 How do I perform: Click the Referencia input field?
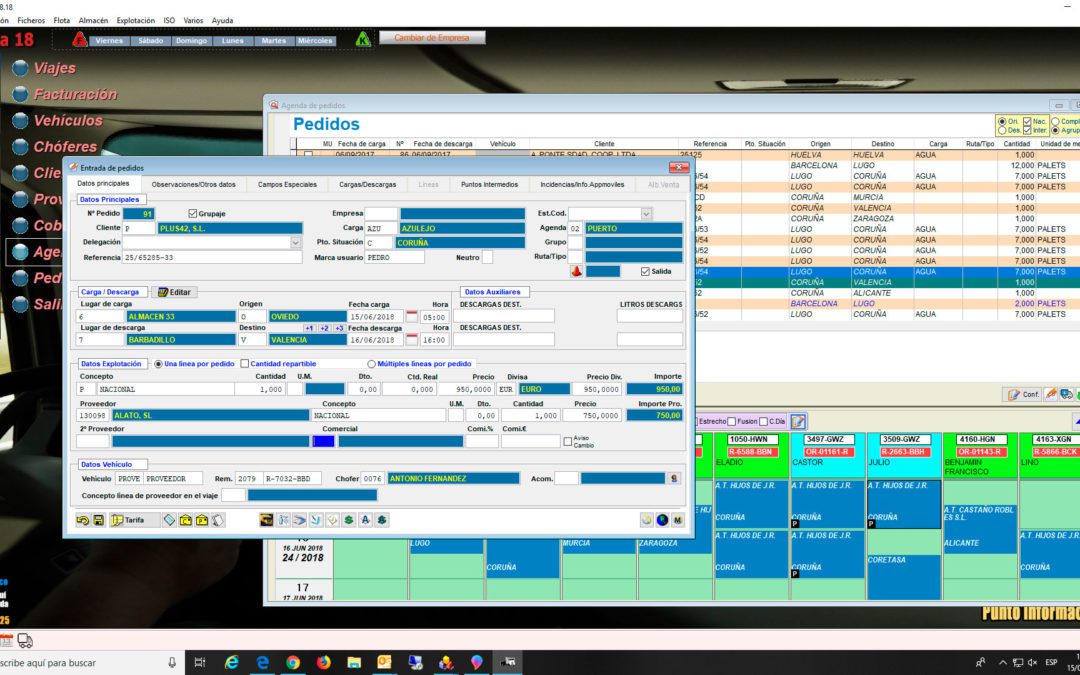[x=212, y=258]
